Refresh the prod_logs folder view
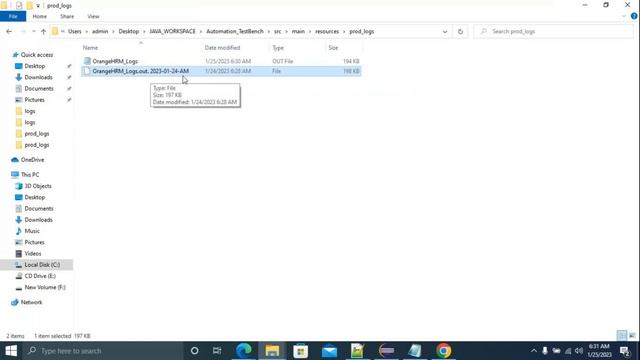 460,31
